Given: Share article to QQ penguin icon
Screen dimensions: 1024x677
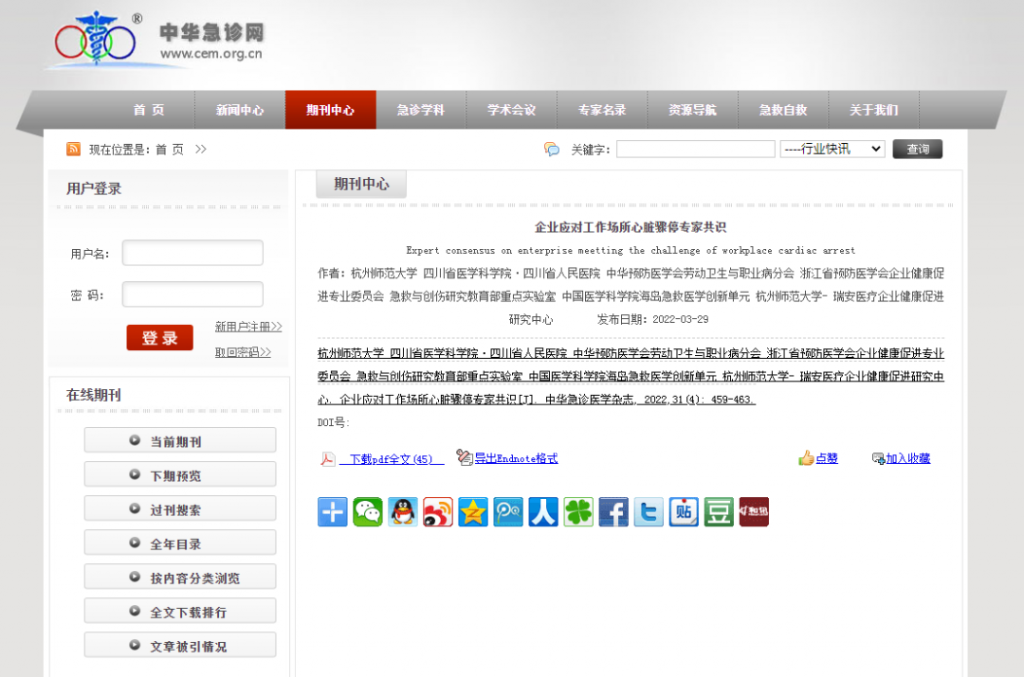Looking at the screenshot, I should [403, 512].
